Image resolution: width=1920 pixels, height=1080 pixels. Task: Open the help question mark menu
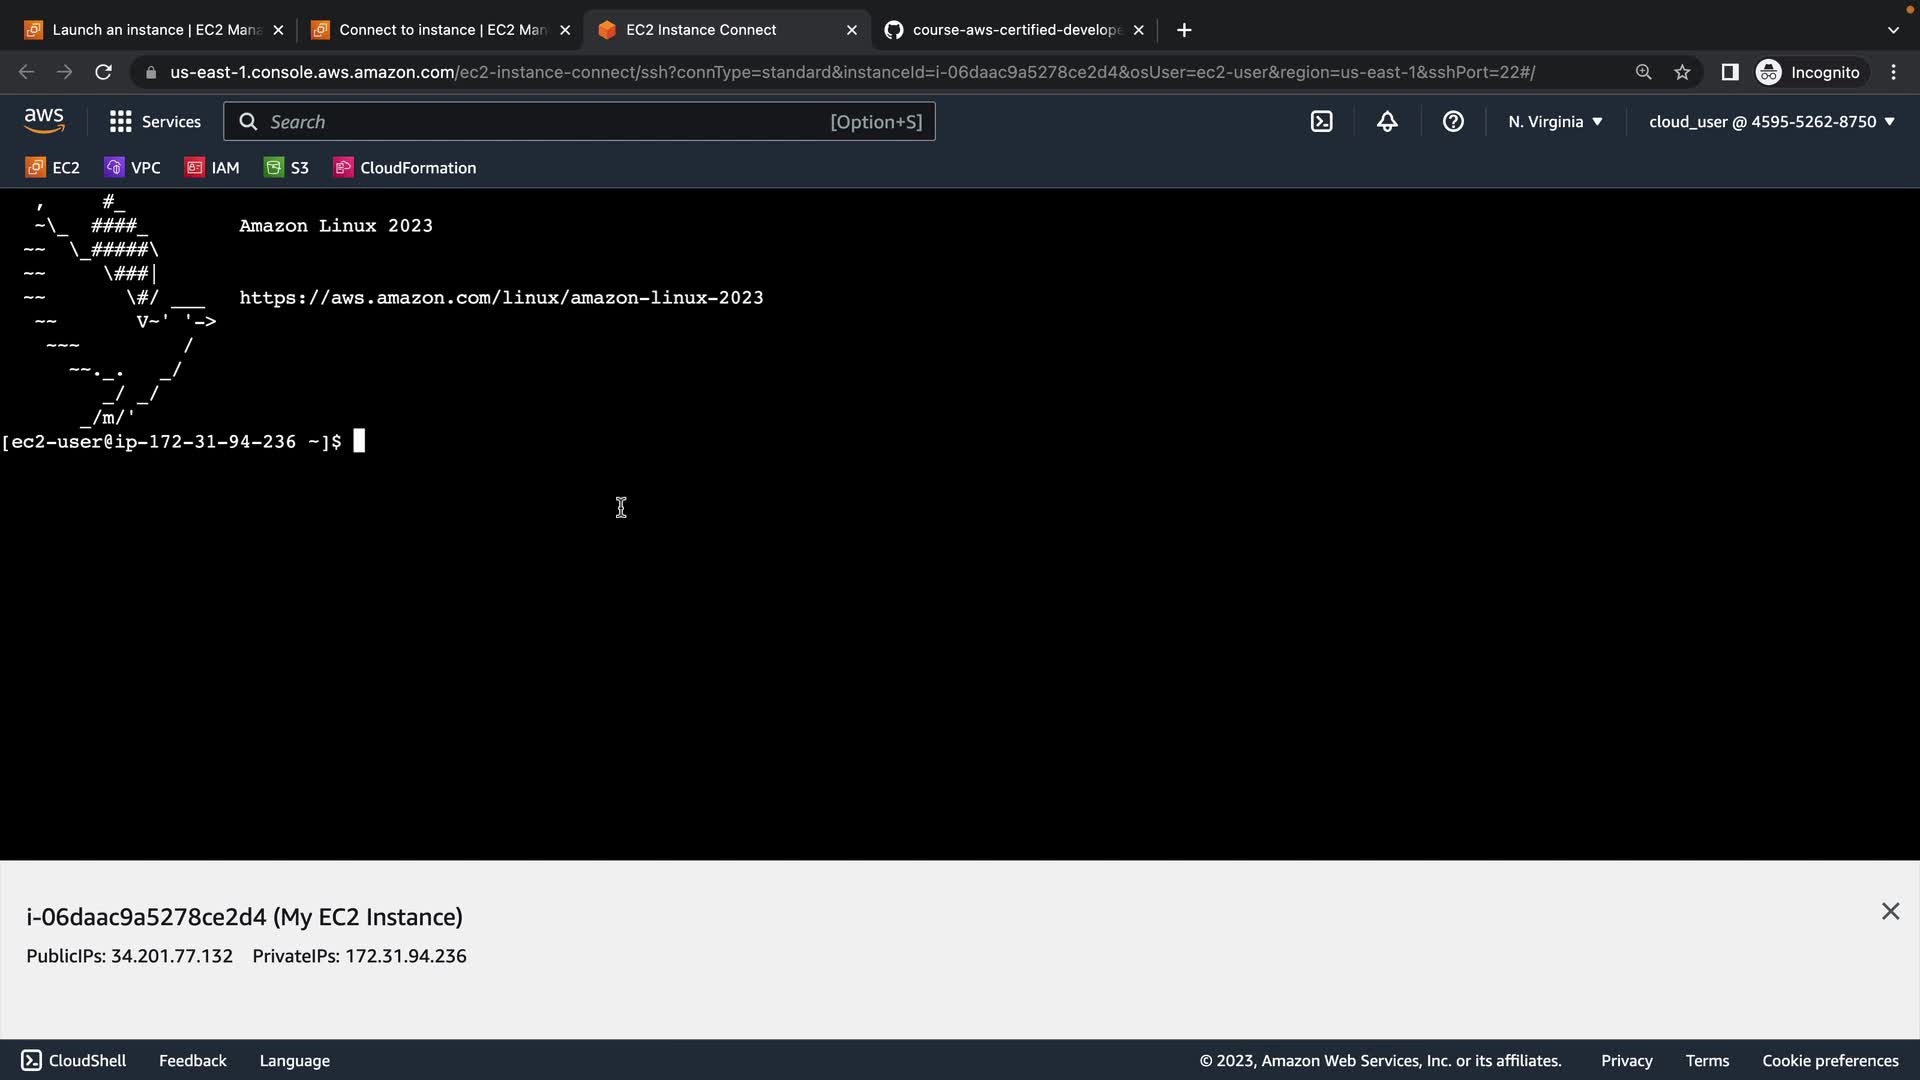pos(1453,122)
